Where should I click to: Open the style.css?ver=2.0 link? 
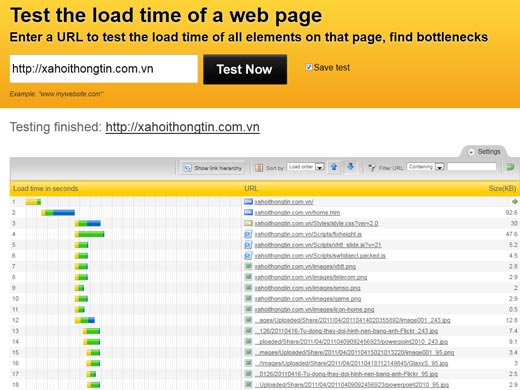316,223
